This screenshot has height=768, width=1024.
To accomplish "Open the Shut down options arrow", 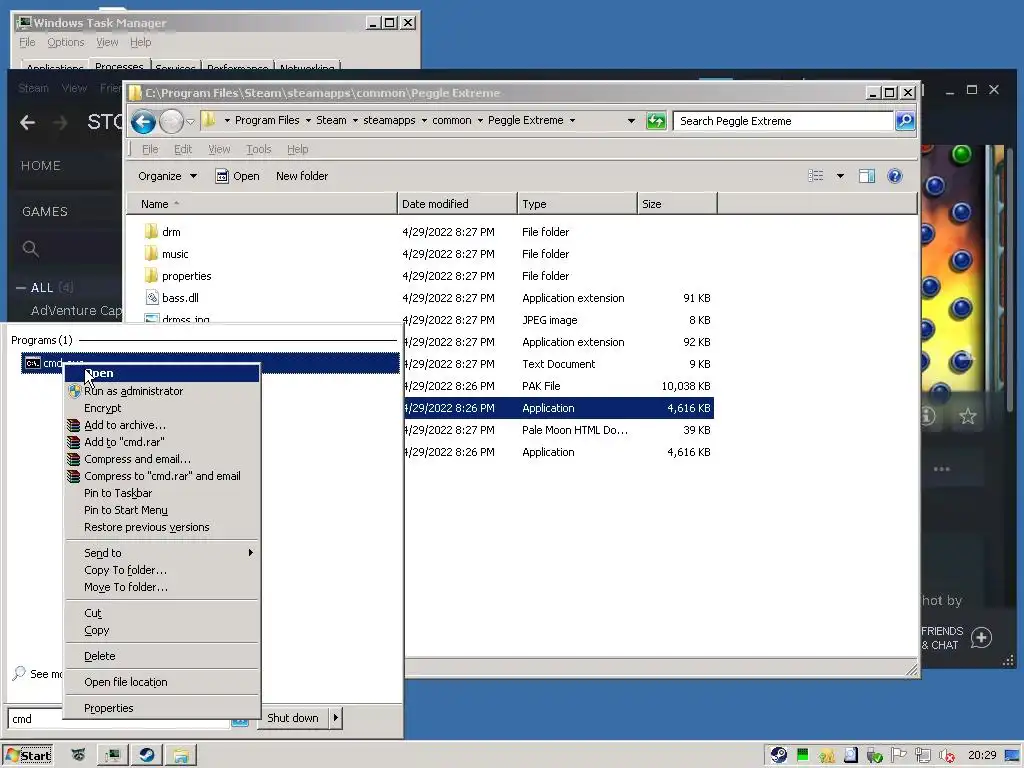I will [336, 718].
